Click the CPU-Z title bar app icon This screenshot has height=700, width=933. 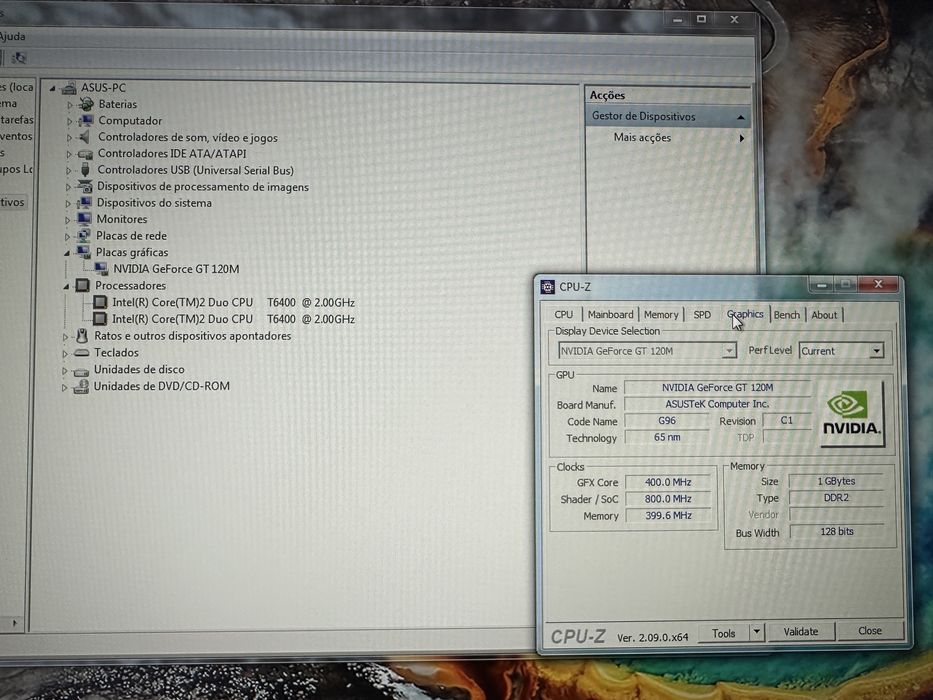pos(547,287)
